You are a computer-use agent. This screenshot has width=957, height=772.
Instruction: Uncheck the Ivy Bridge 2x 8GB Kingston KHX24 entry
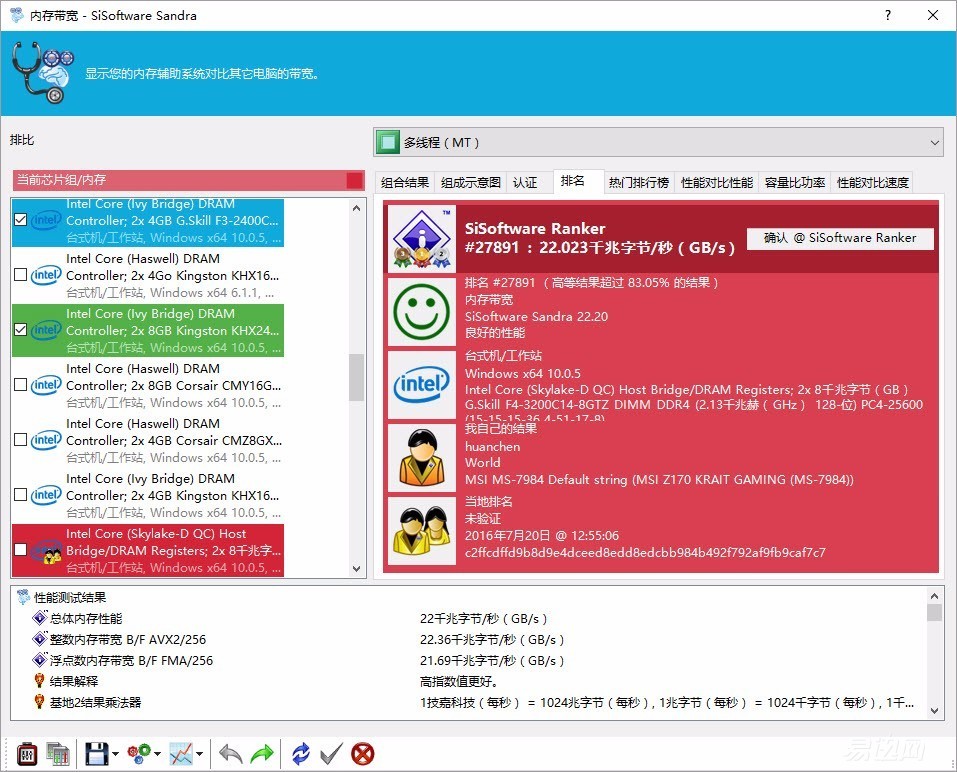pos(20,330)
